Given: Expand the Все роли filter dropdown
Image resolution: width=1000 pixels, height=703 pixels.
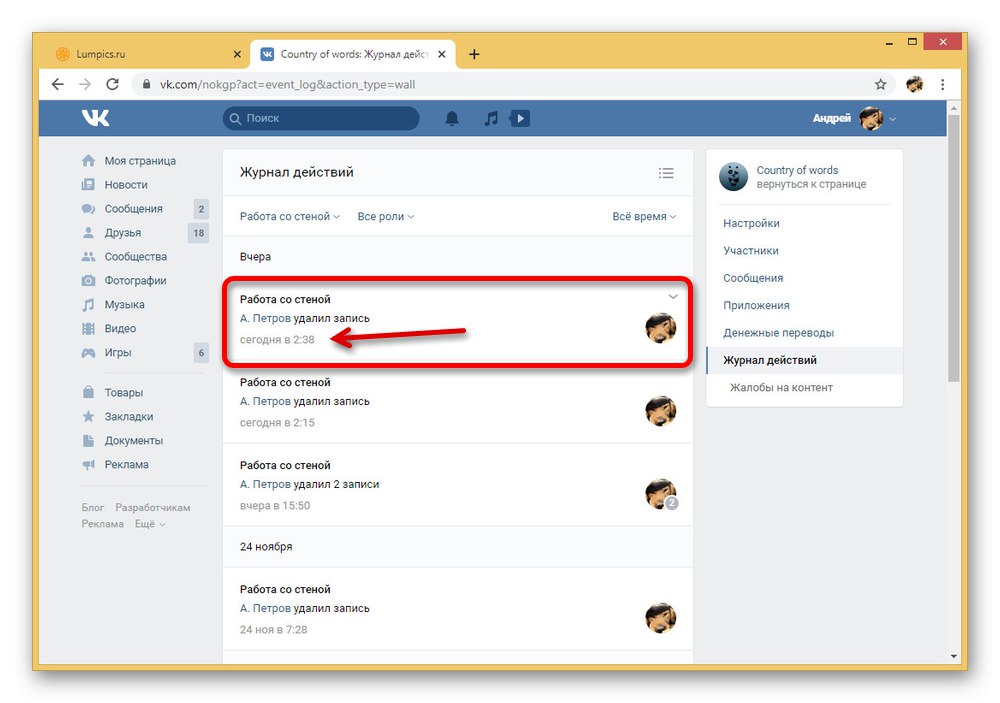Looking at the screenshot, I should [x=386, y=216].
